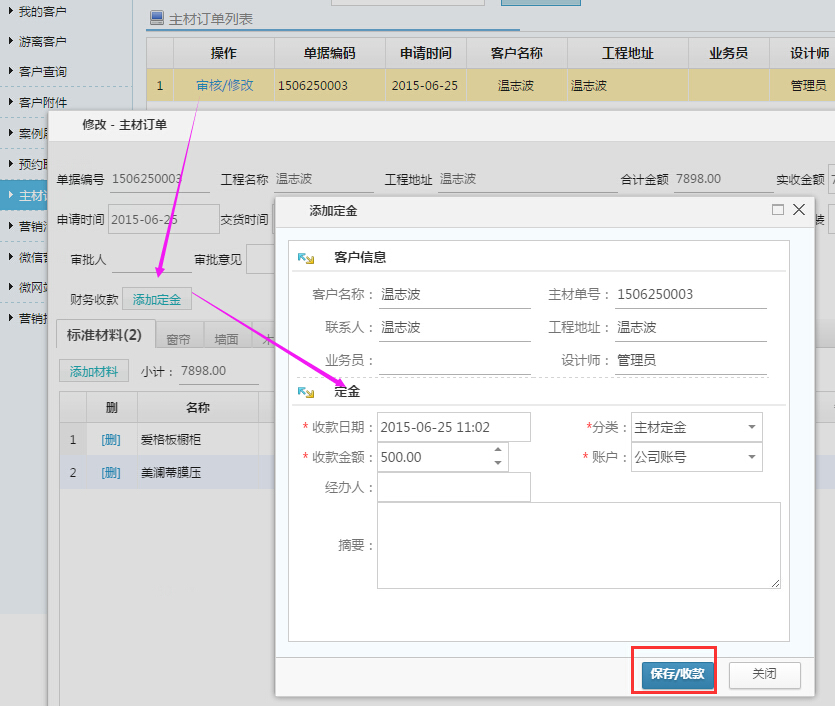Click the textarea resize handle
Screen dimensions: 835x706
774,582
